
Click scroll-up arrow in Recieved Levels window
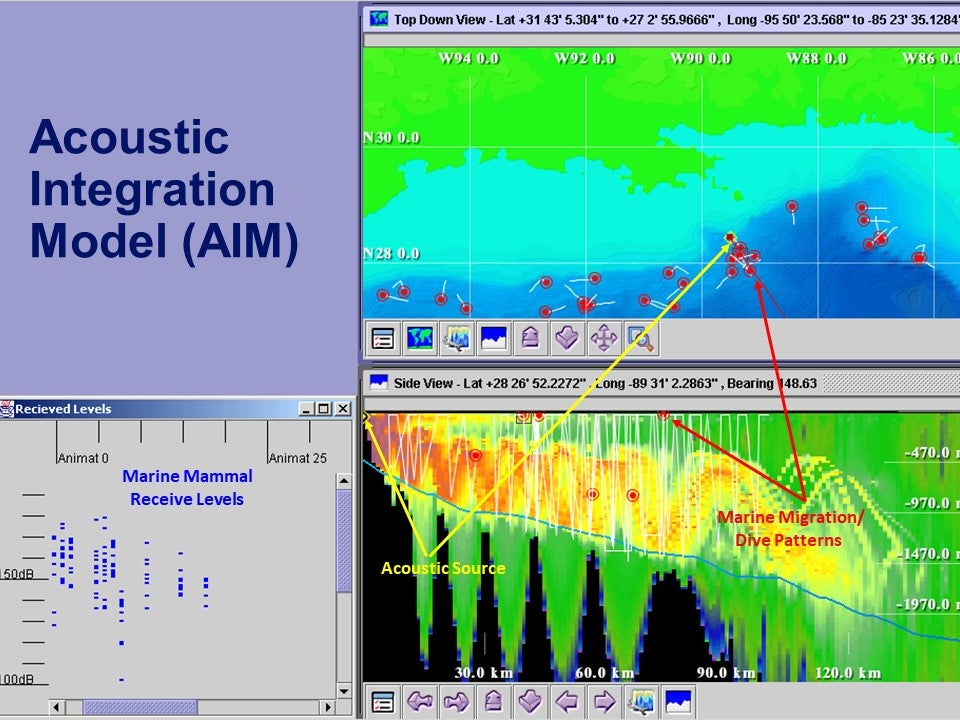(343, 482)
